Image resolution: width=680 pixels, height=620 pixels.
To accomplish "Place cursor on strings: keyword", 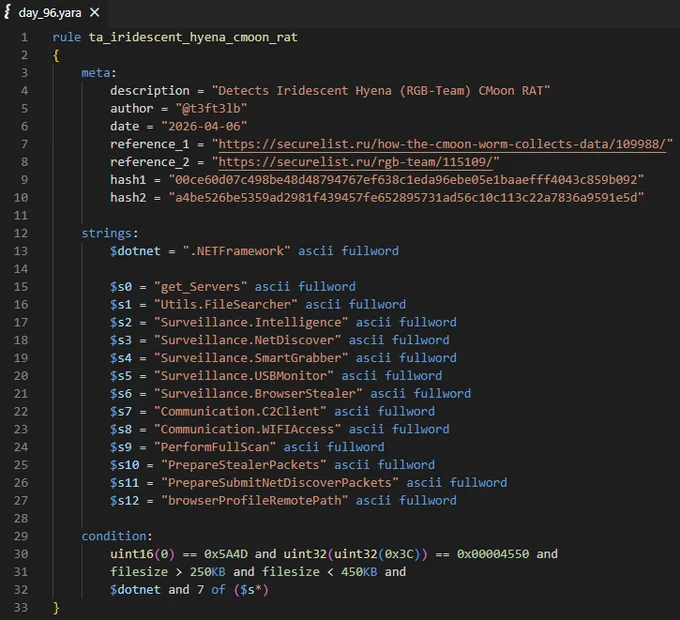I will click(110, 233).
